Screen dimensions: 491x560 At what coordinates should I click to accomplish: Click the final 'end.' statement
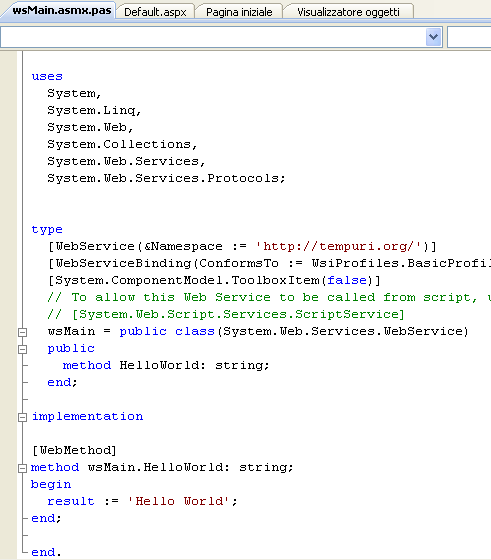(x=46, y=552)
